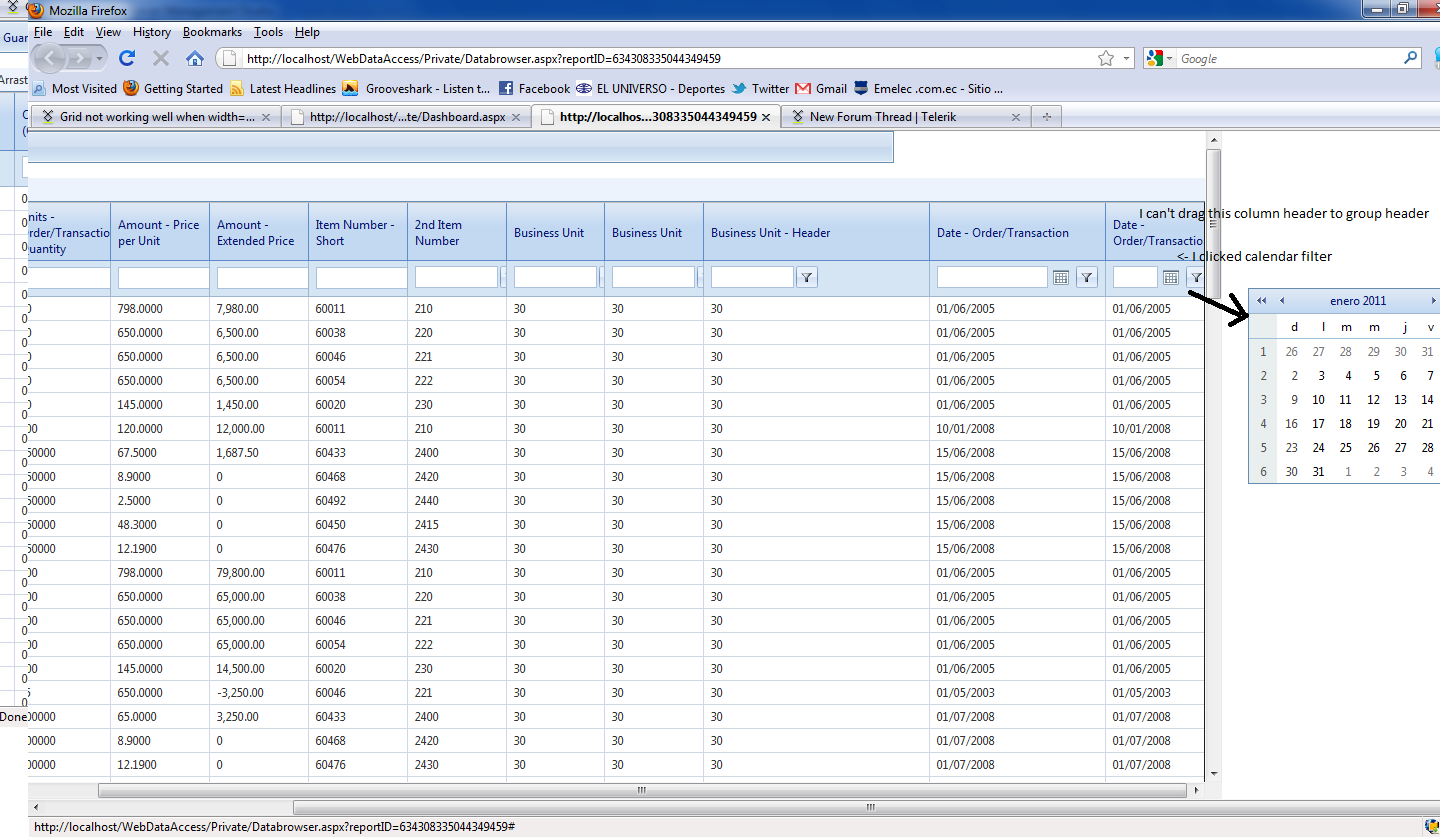Click the magnifier icon in Google search box
1440x838 pixels.
(x=1411, y=58)
